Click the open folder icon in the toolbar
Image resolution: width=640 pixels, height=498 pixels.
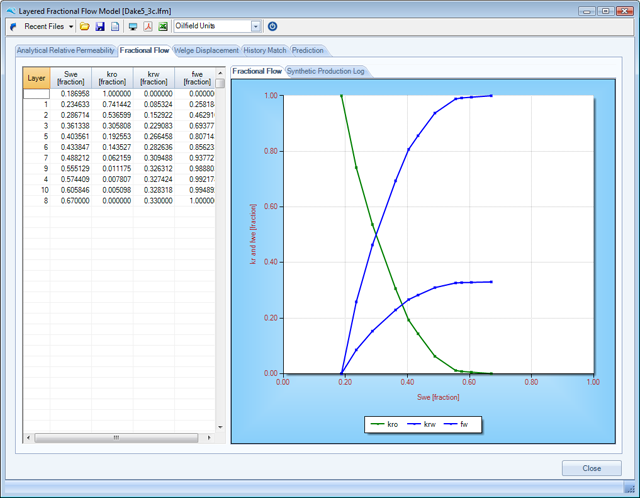(x=84, y=27)
